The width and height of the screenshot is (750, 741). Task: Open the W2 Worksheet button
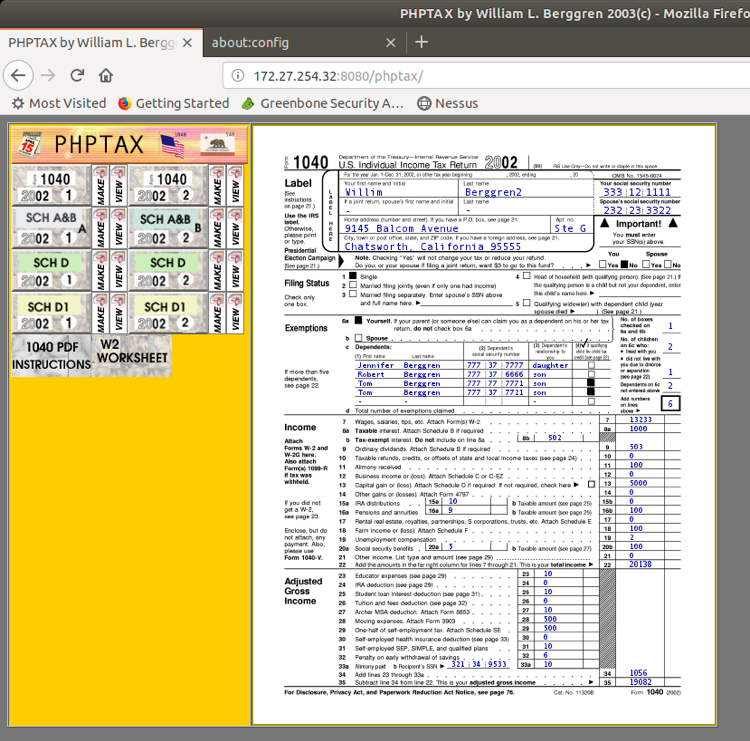(132, 355)
